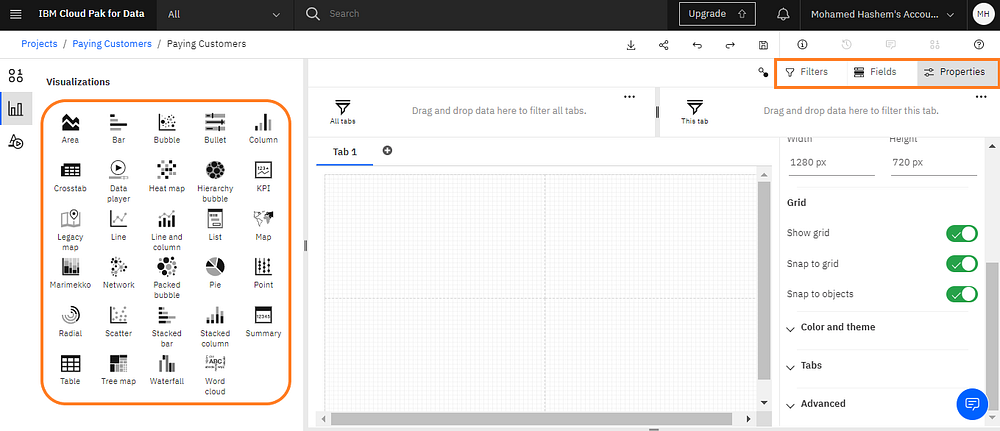Switch to the Properties tab
The image size is (1000, 431).
coord(956,72)
